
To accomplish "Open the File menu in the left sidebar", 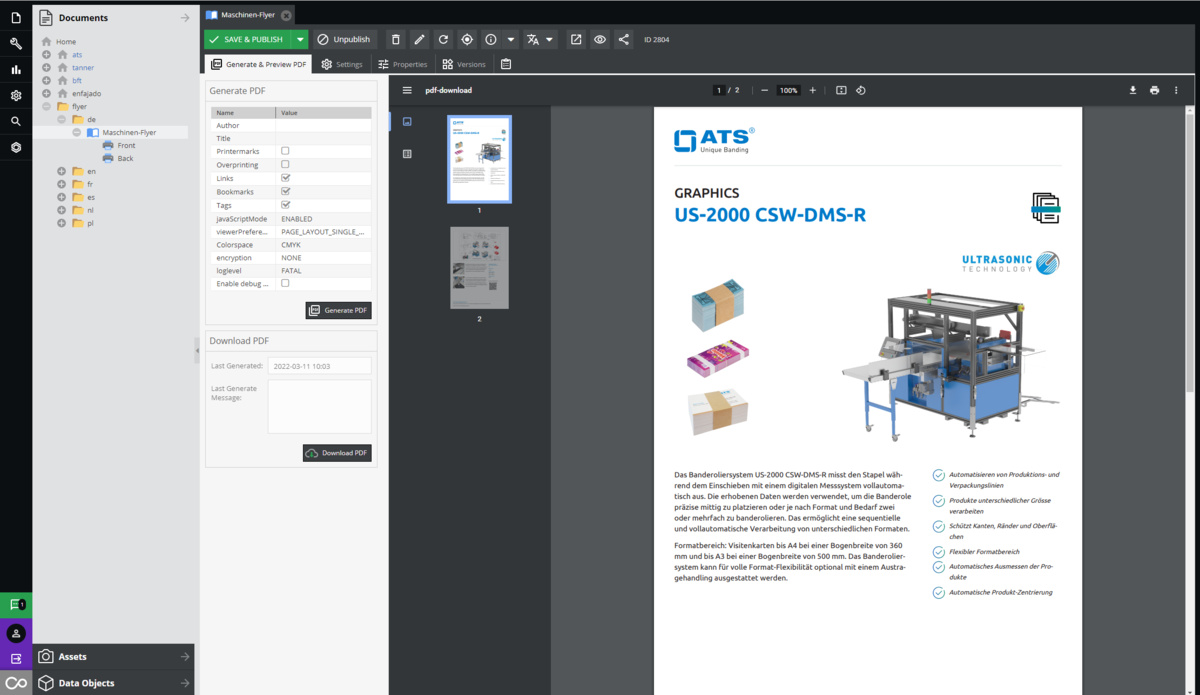I will 16,18.
